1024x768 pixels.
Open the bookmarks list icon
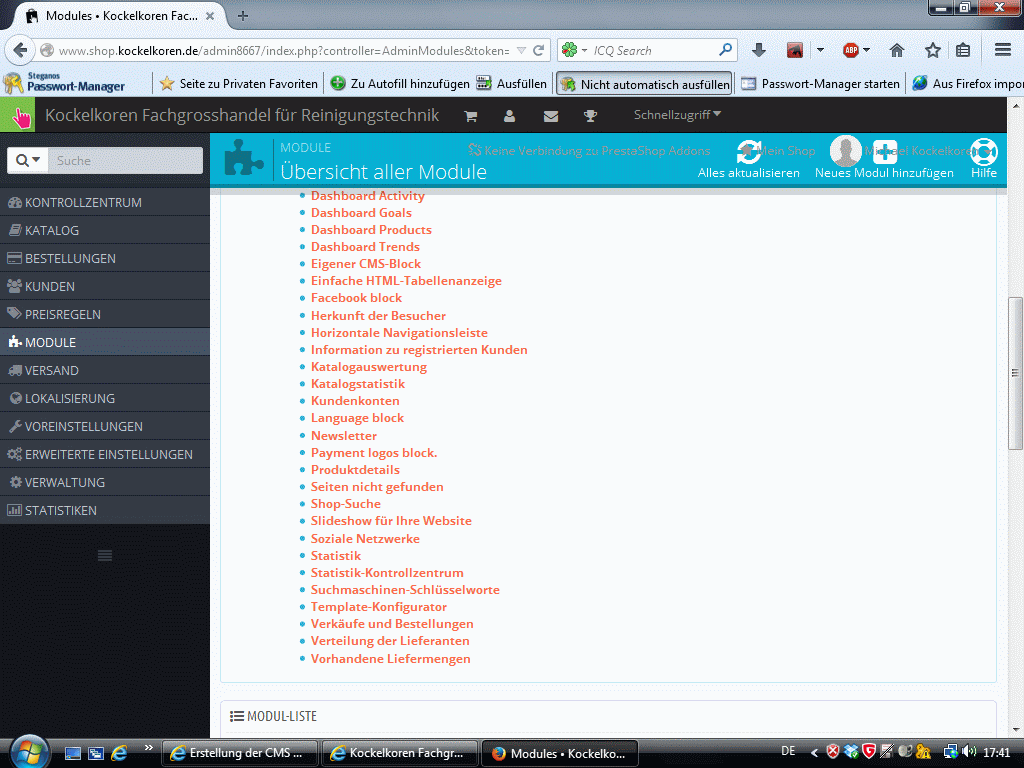click(x=963, y=50)
